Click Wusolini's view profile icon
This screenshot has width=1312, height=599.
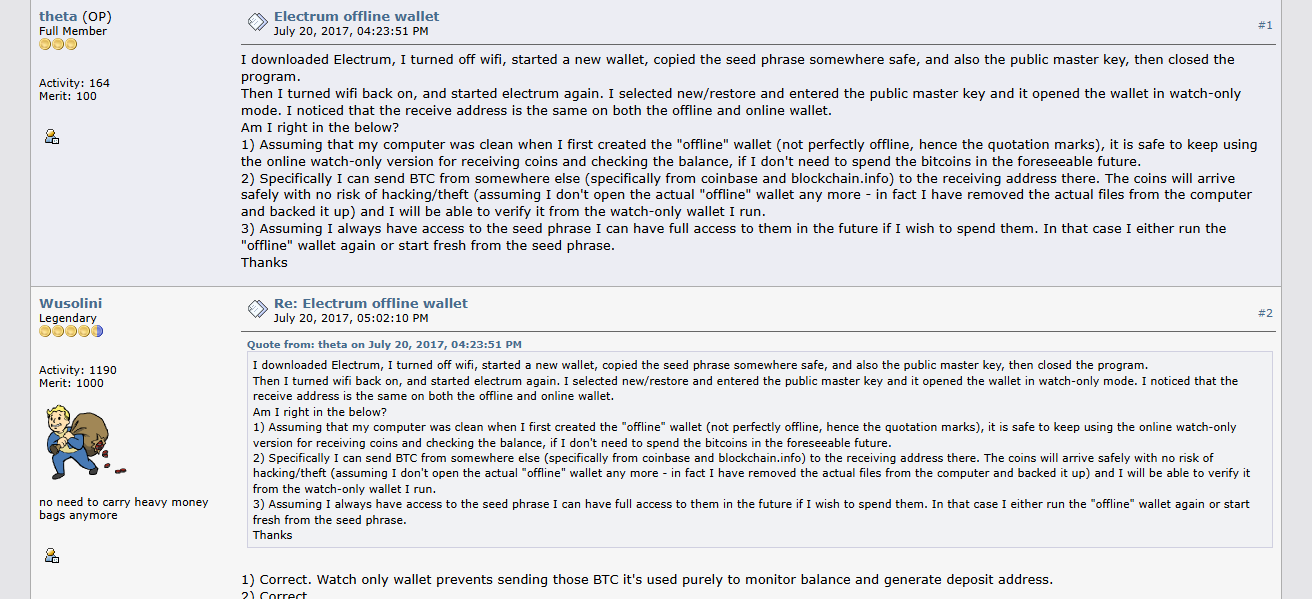(52, 554)
